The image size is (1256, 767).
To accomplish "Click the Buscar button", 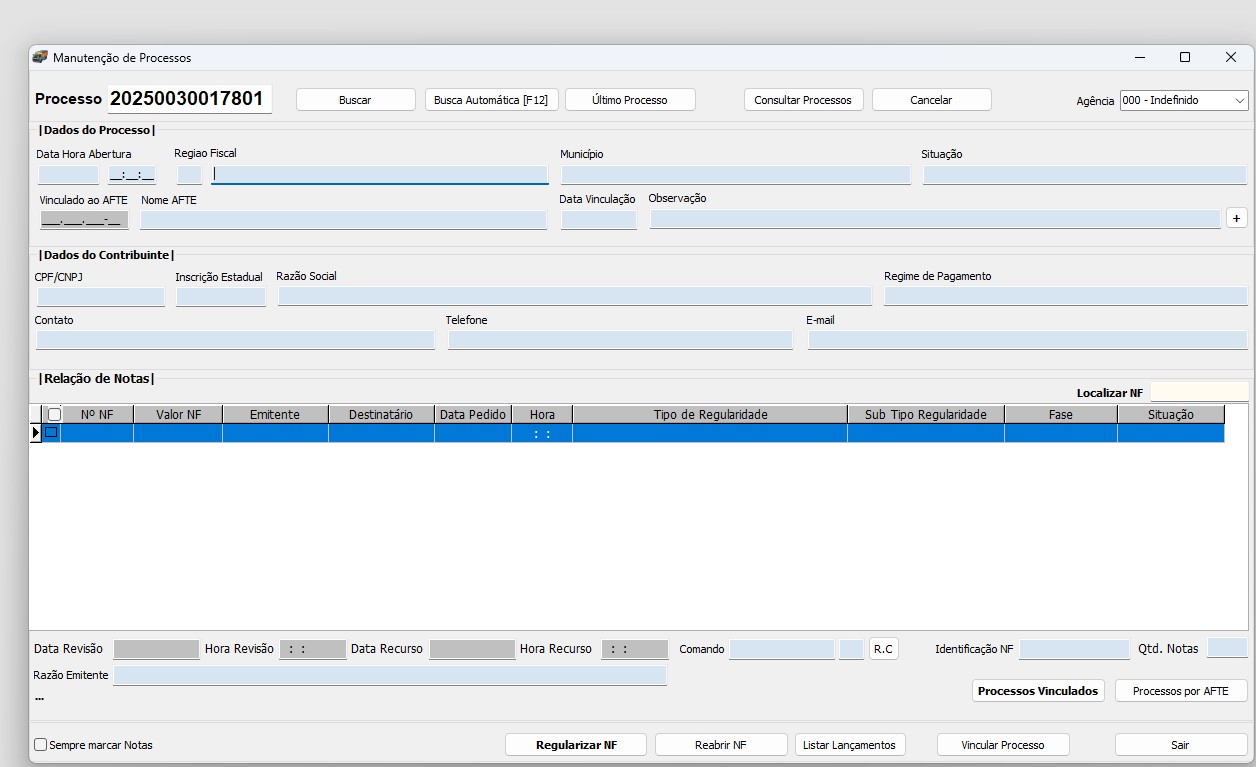I will coord(355,100).
